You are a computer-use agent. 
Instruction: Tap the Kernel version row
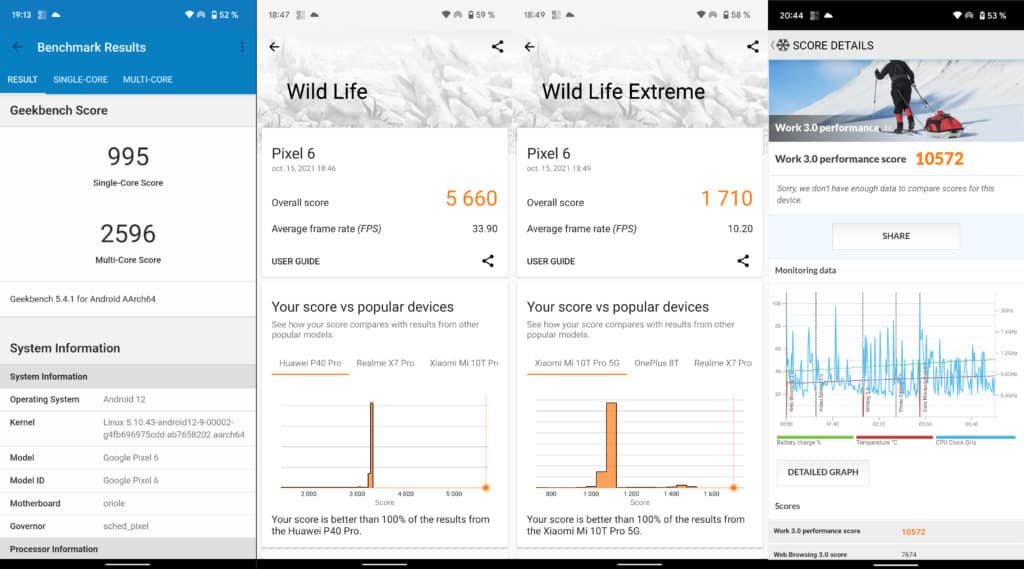click(128, 428)
